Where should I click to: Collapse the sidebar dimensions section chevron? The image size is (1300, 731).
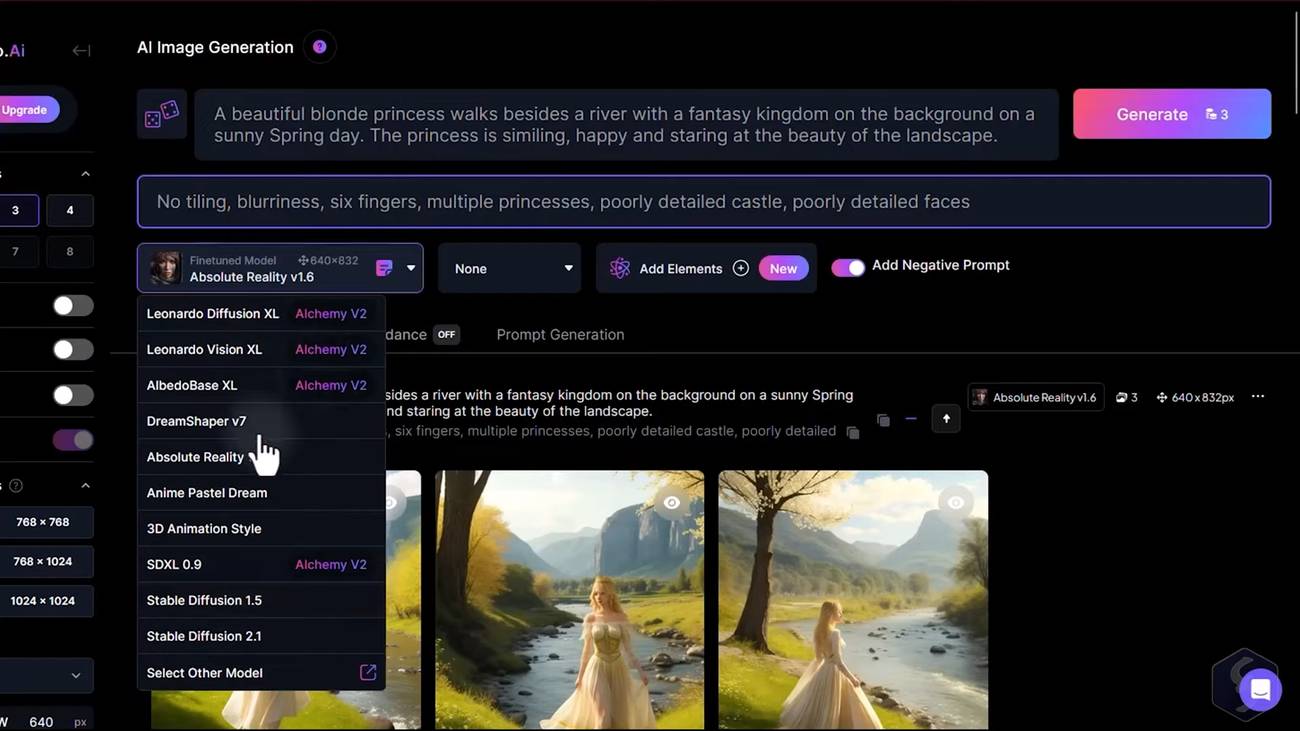[x=85, y=486]
